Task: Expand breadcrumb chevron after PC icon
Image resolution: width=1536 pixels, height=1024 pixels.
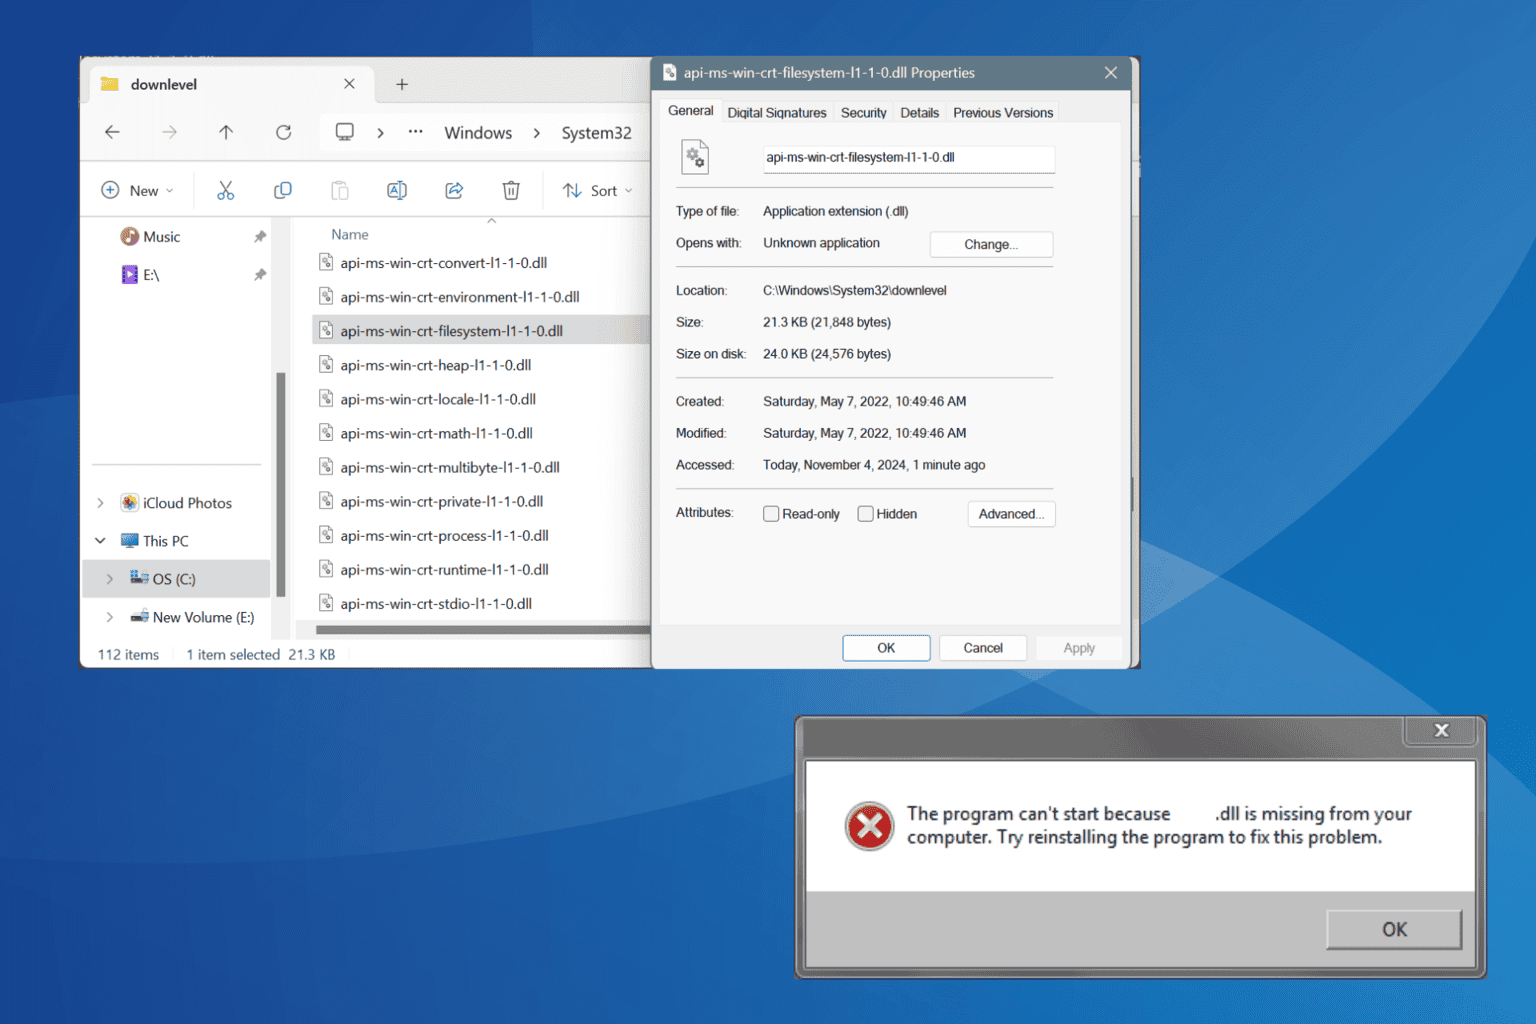Action: tap(380, 132)
